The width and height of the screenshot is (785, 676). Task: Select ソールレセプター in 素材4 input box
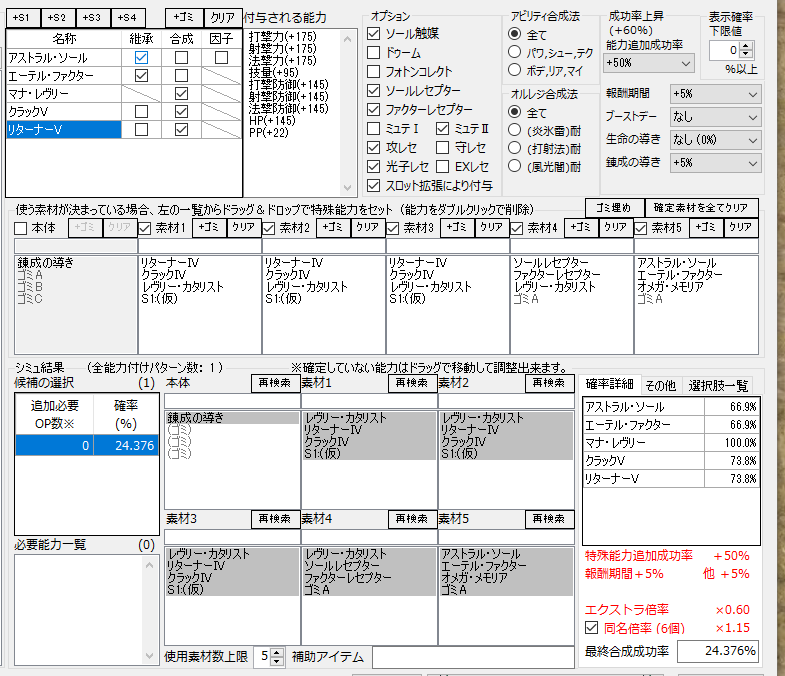click(x=551, y=263)
